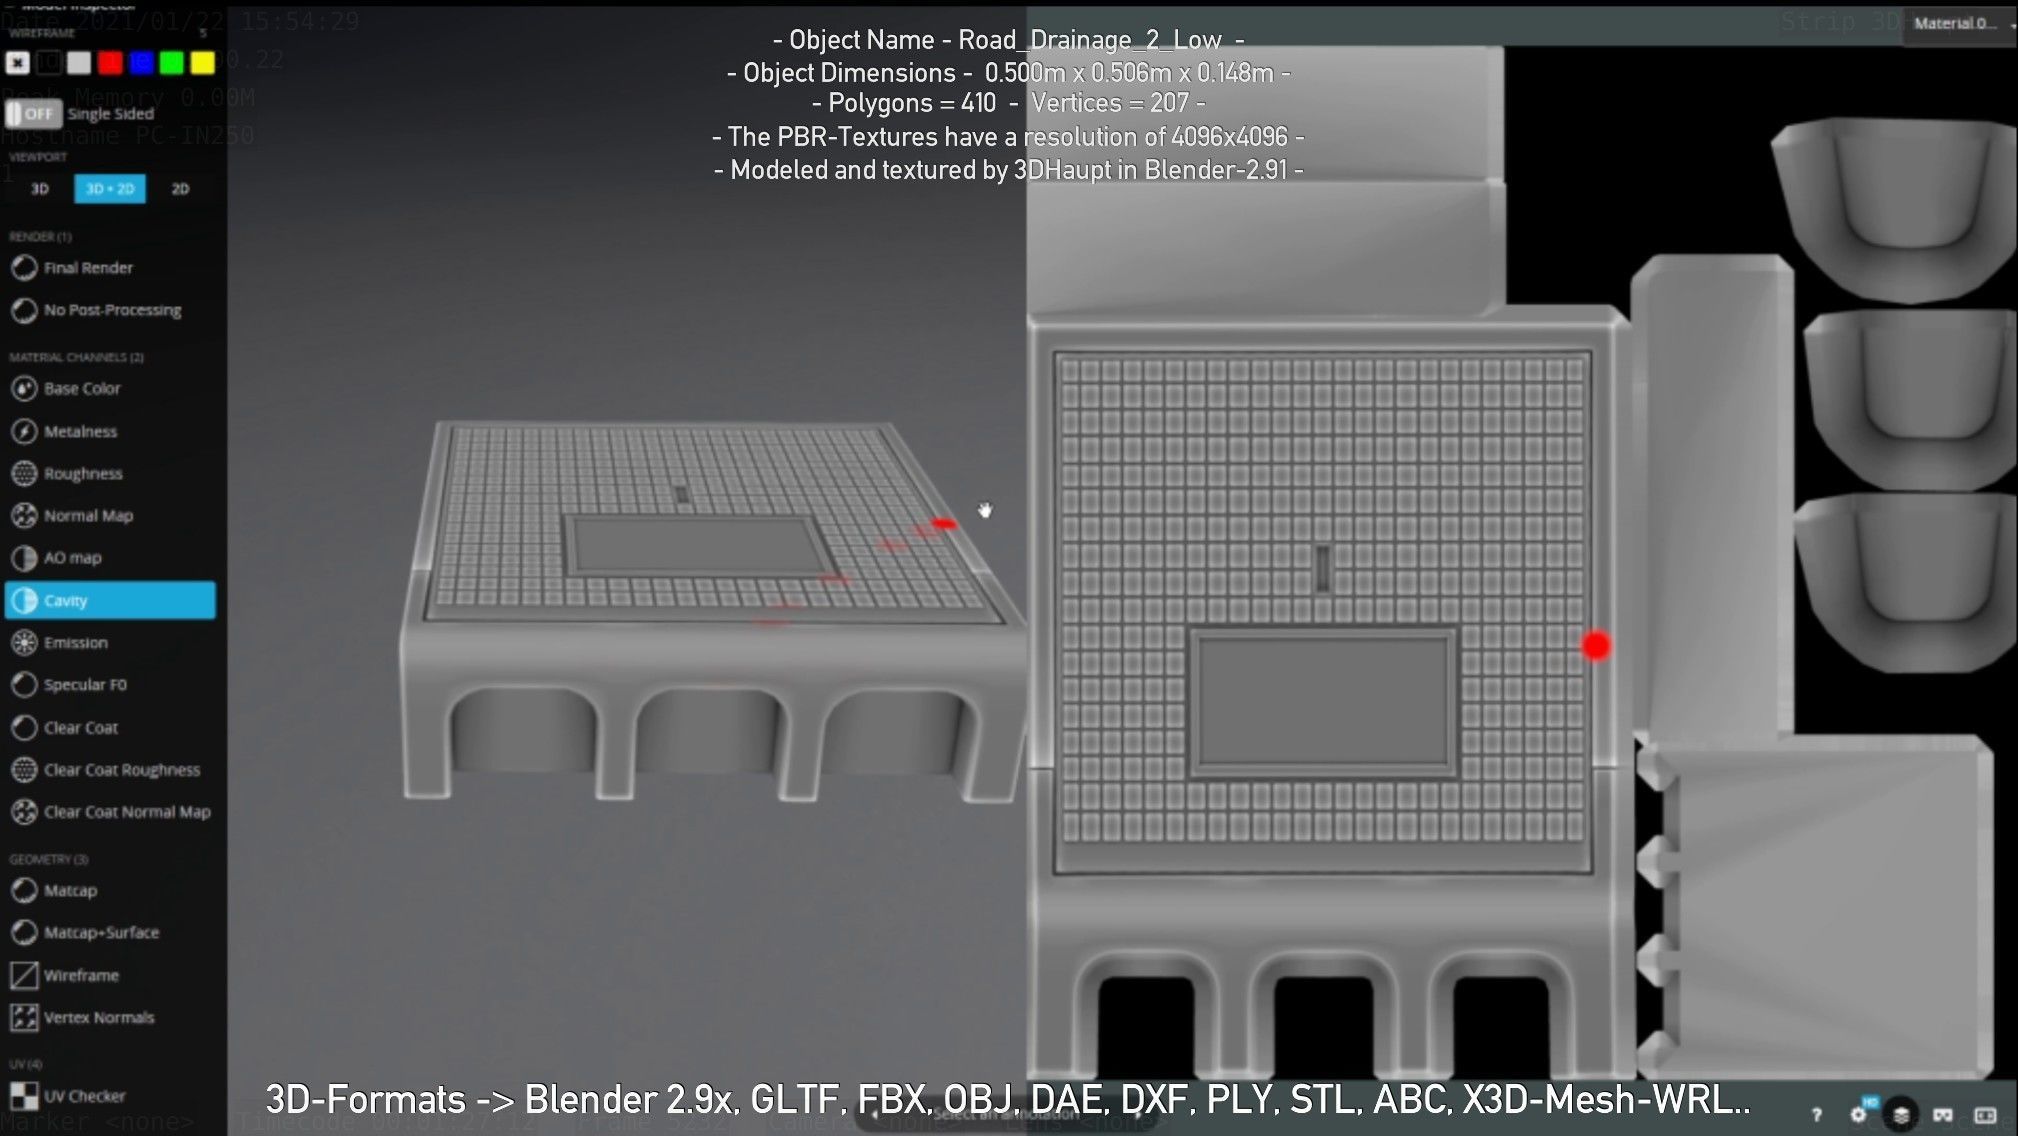Show Vertex Normals geometry view
The image size is (2018, 1136).
(82, 1017)
